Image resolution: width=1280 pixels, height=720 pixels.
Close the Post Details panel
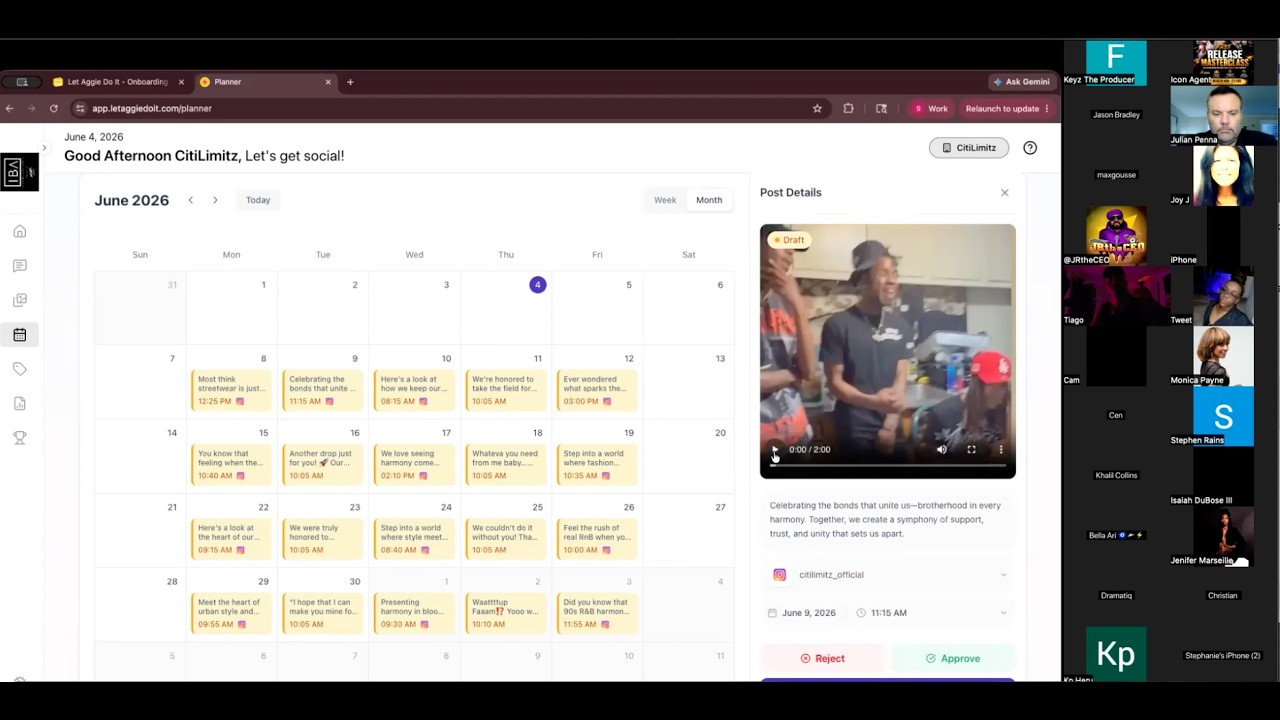coord(1005,193)
